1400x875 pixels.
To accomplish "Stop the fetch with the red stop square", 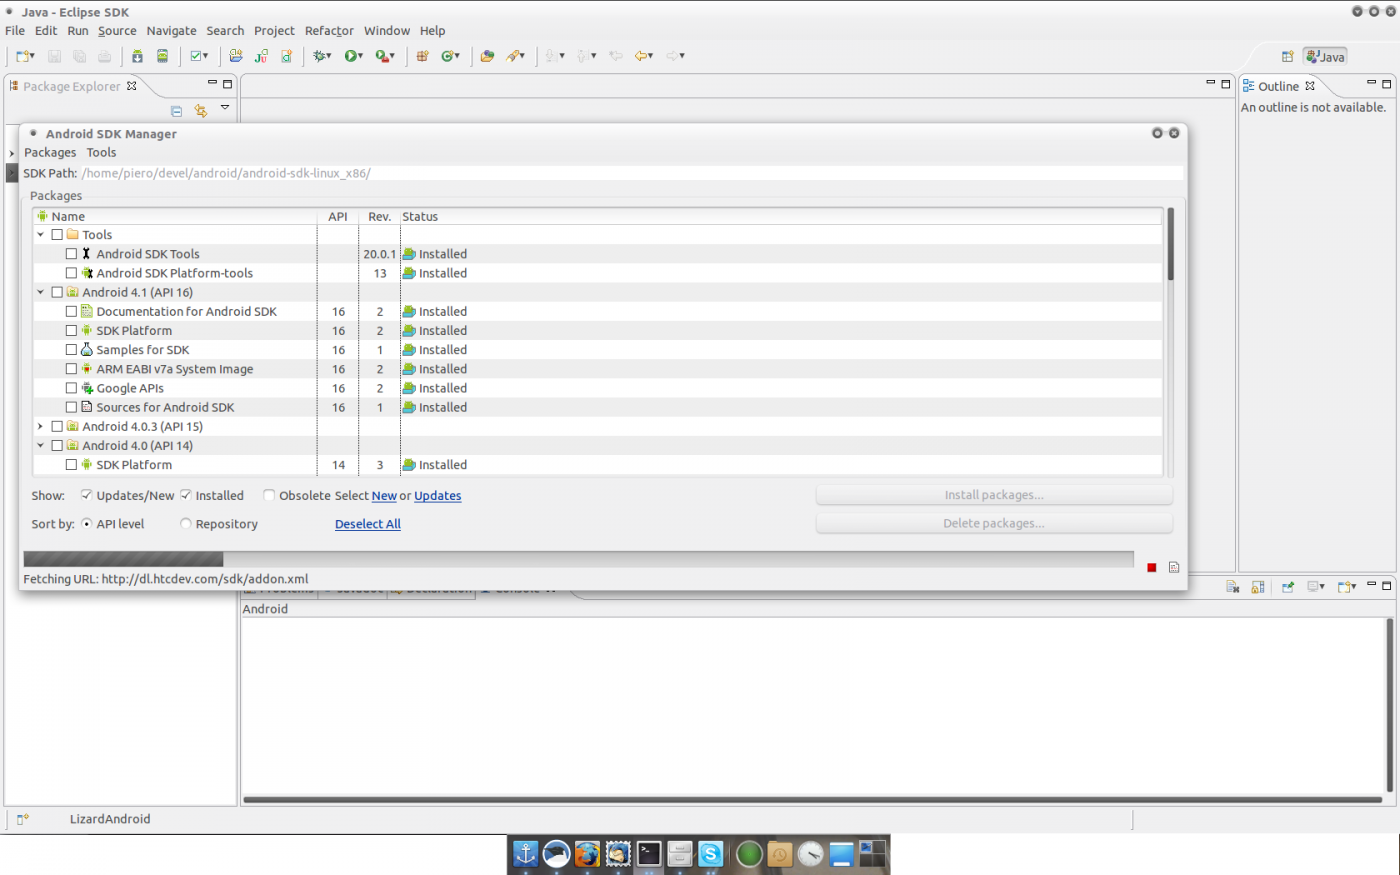I will coord(1151,566).
